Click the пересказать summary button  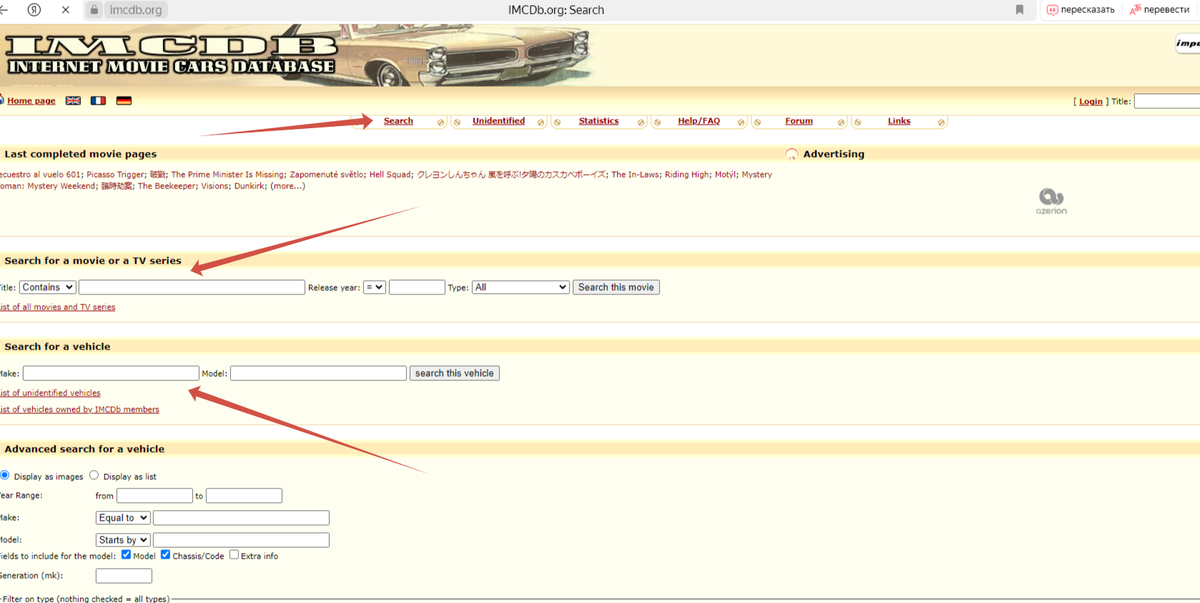pyautogui.click(x=1080, y=10)
